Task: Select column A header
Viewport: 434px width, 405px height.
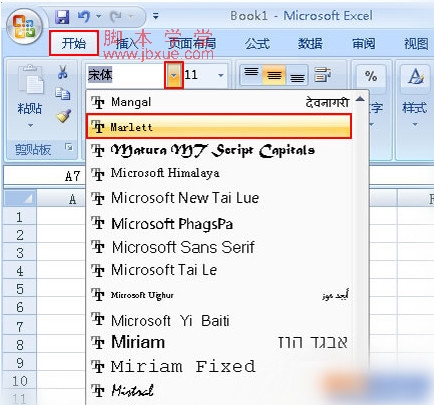Action: (x=61, y=199)
